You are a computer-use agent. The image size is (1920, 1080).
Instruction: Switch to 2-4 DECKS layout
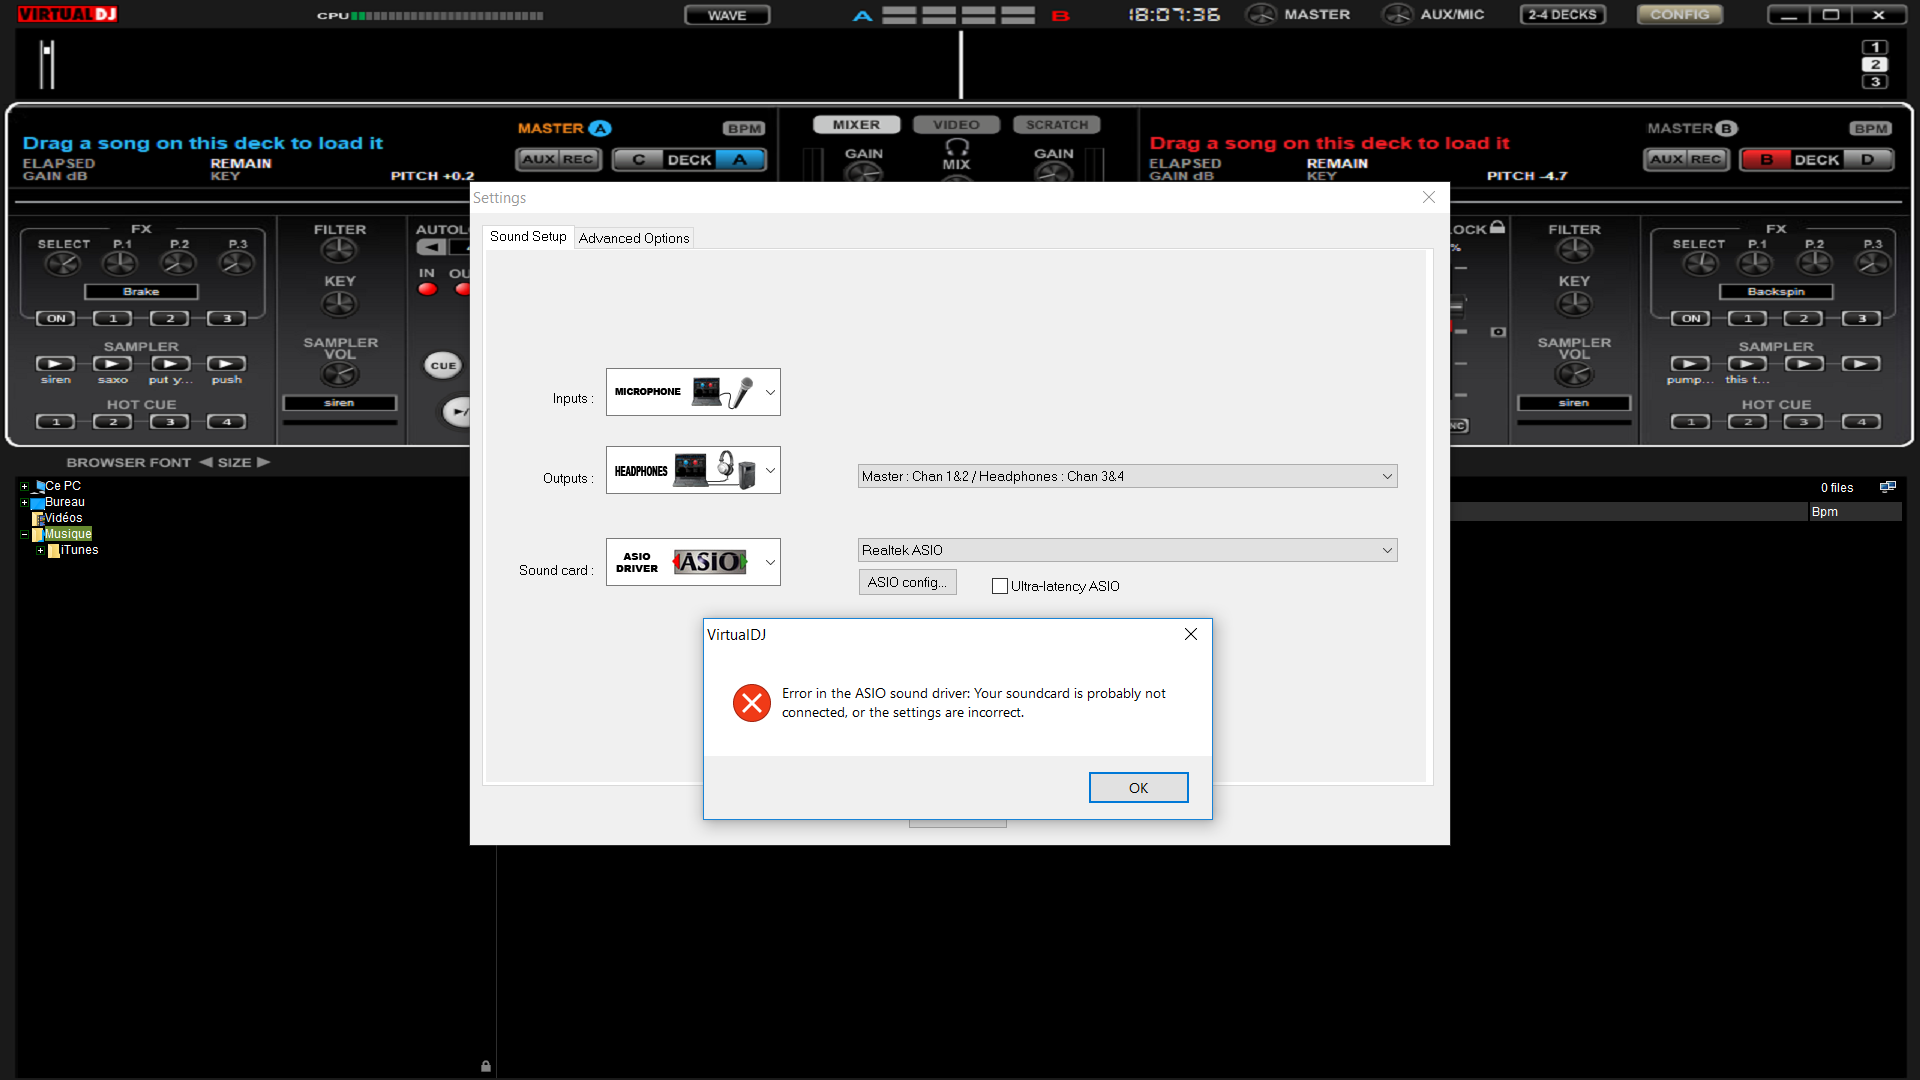click(x=1562, y=15)
